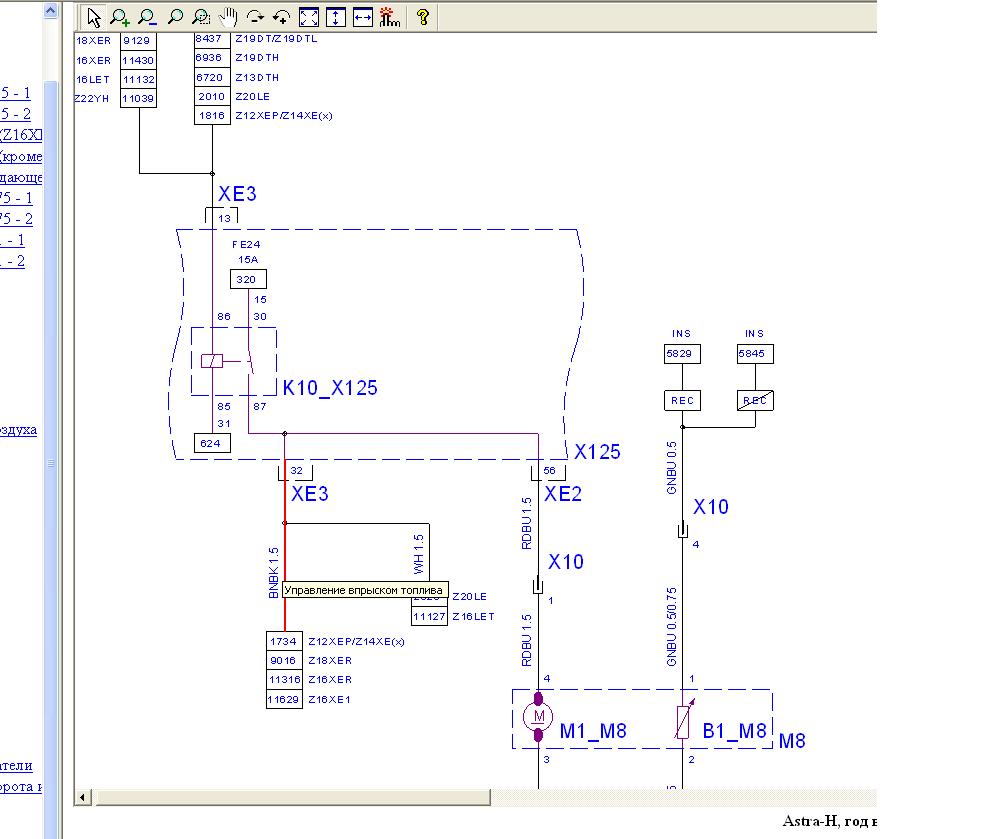This screenshot has height=839, width=988.
Task: Open the sidebar link ending 'здуха'
Action: point(18,430)
